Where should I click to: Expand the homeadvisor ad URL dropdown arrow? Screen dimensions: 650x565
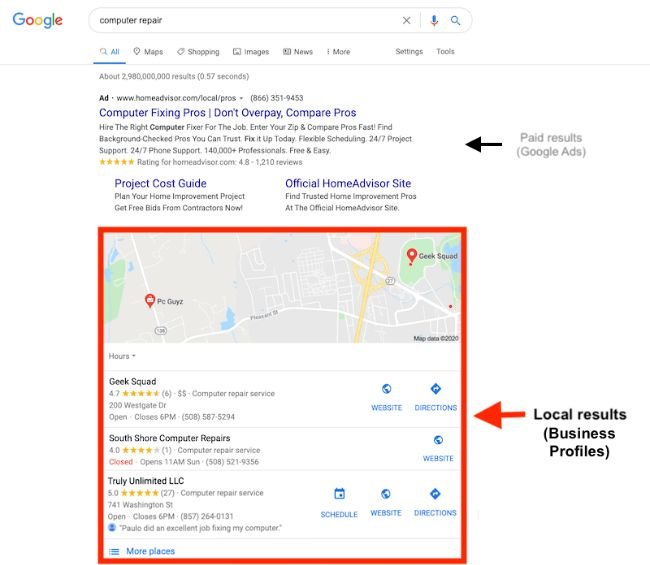click(x=241, y=98)
